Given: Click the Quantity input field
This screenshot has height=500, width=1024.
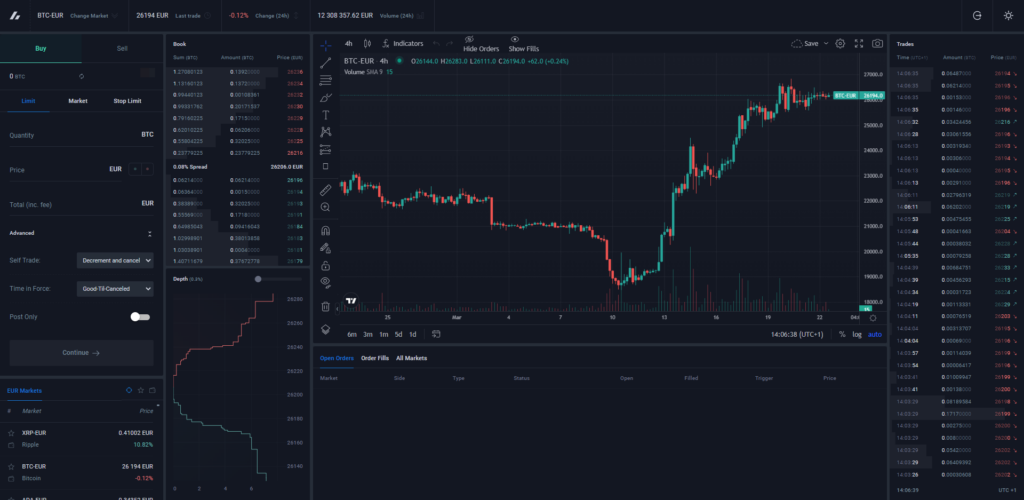Looking at the screenshot, I should point(82,135).
